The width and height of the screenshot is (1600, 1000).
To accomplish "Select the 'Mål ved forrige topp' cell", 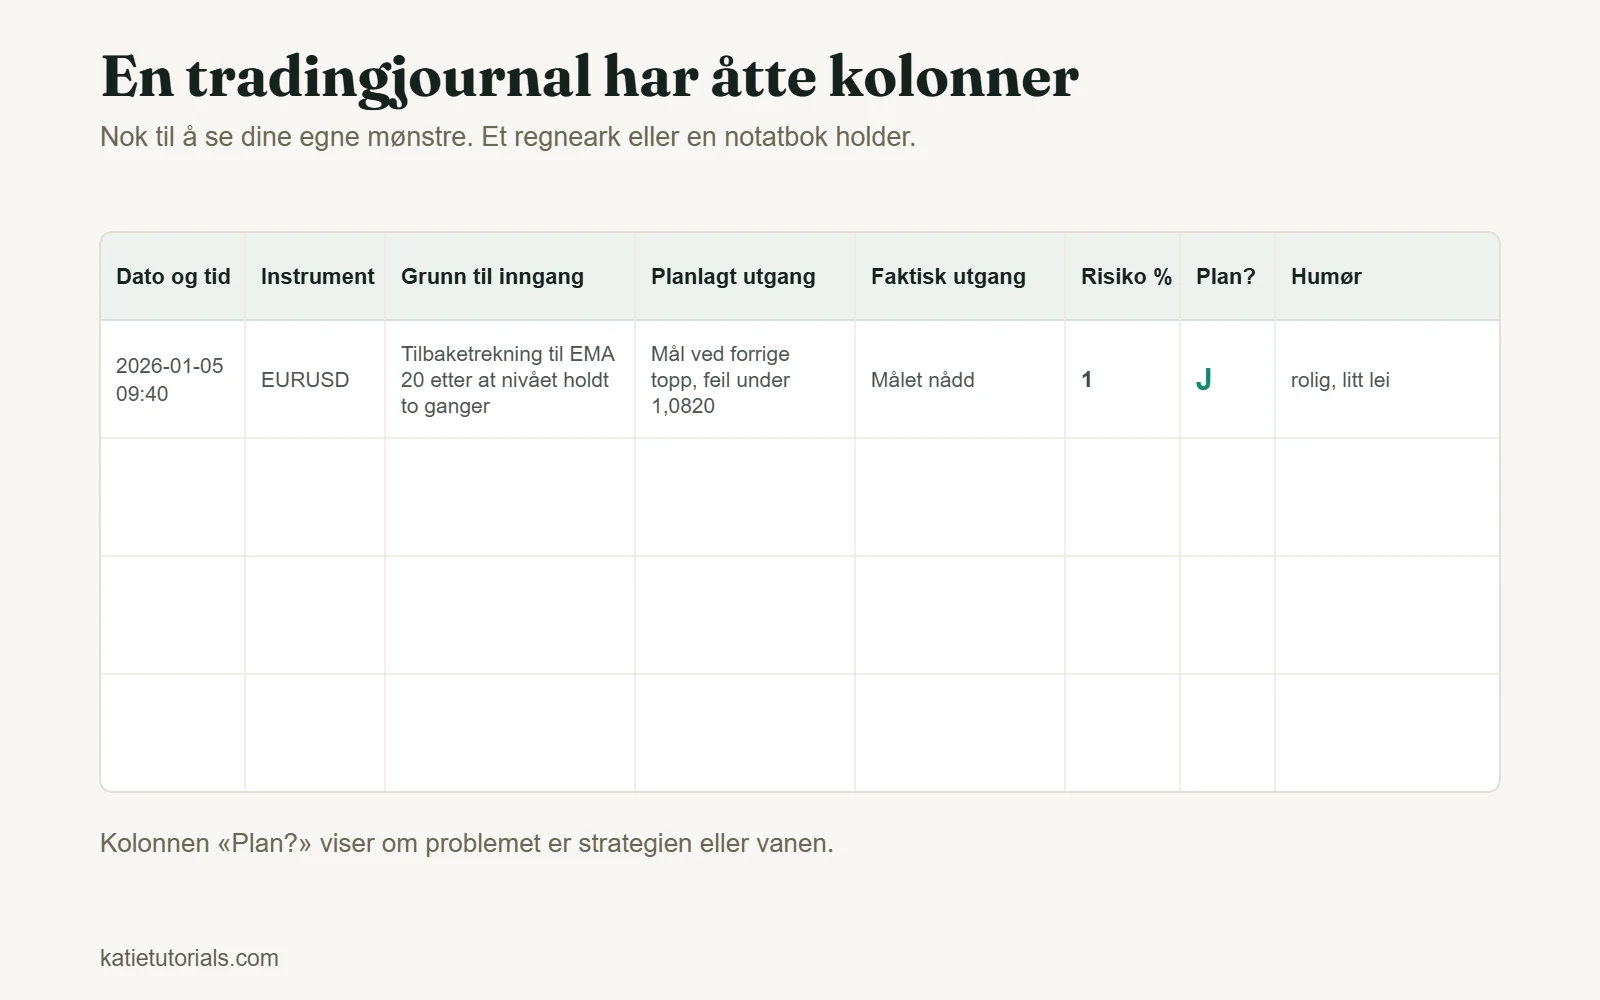I will pyautogui.click(x=745, y=380).
